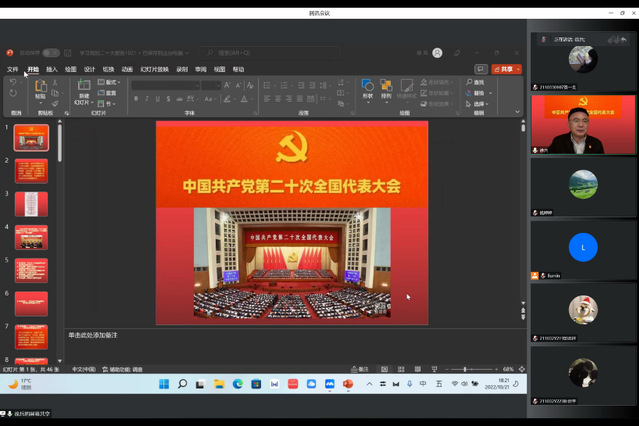Screen dimensions: 639x426
Task: Click the Save icon in title bar
Action: click(x=68, y=53)
